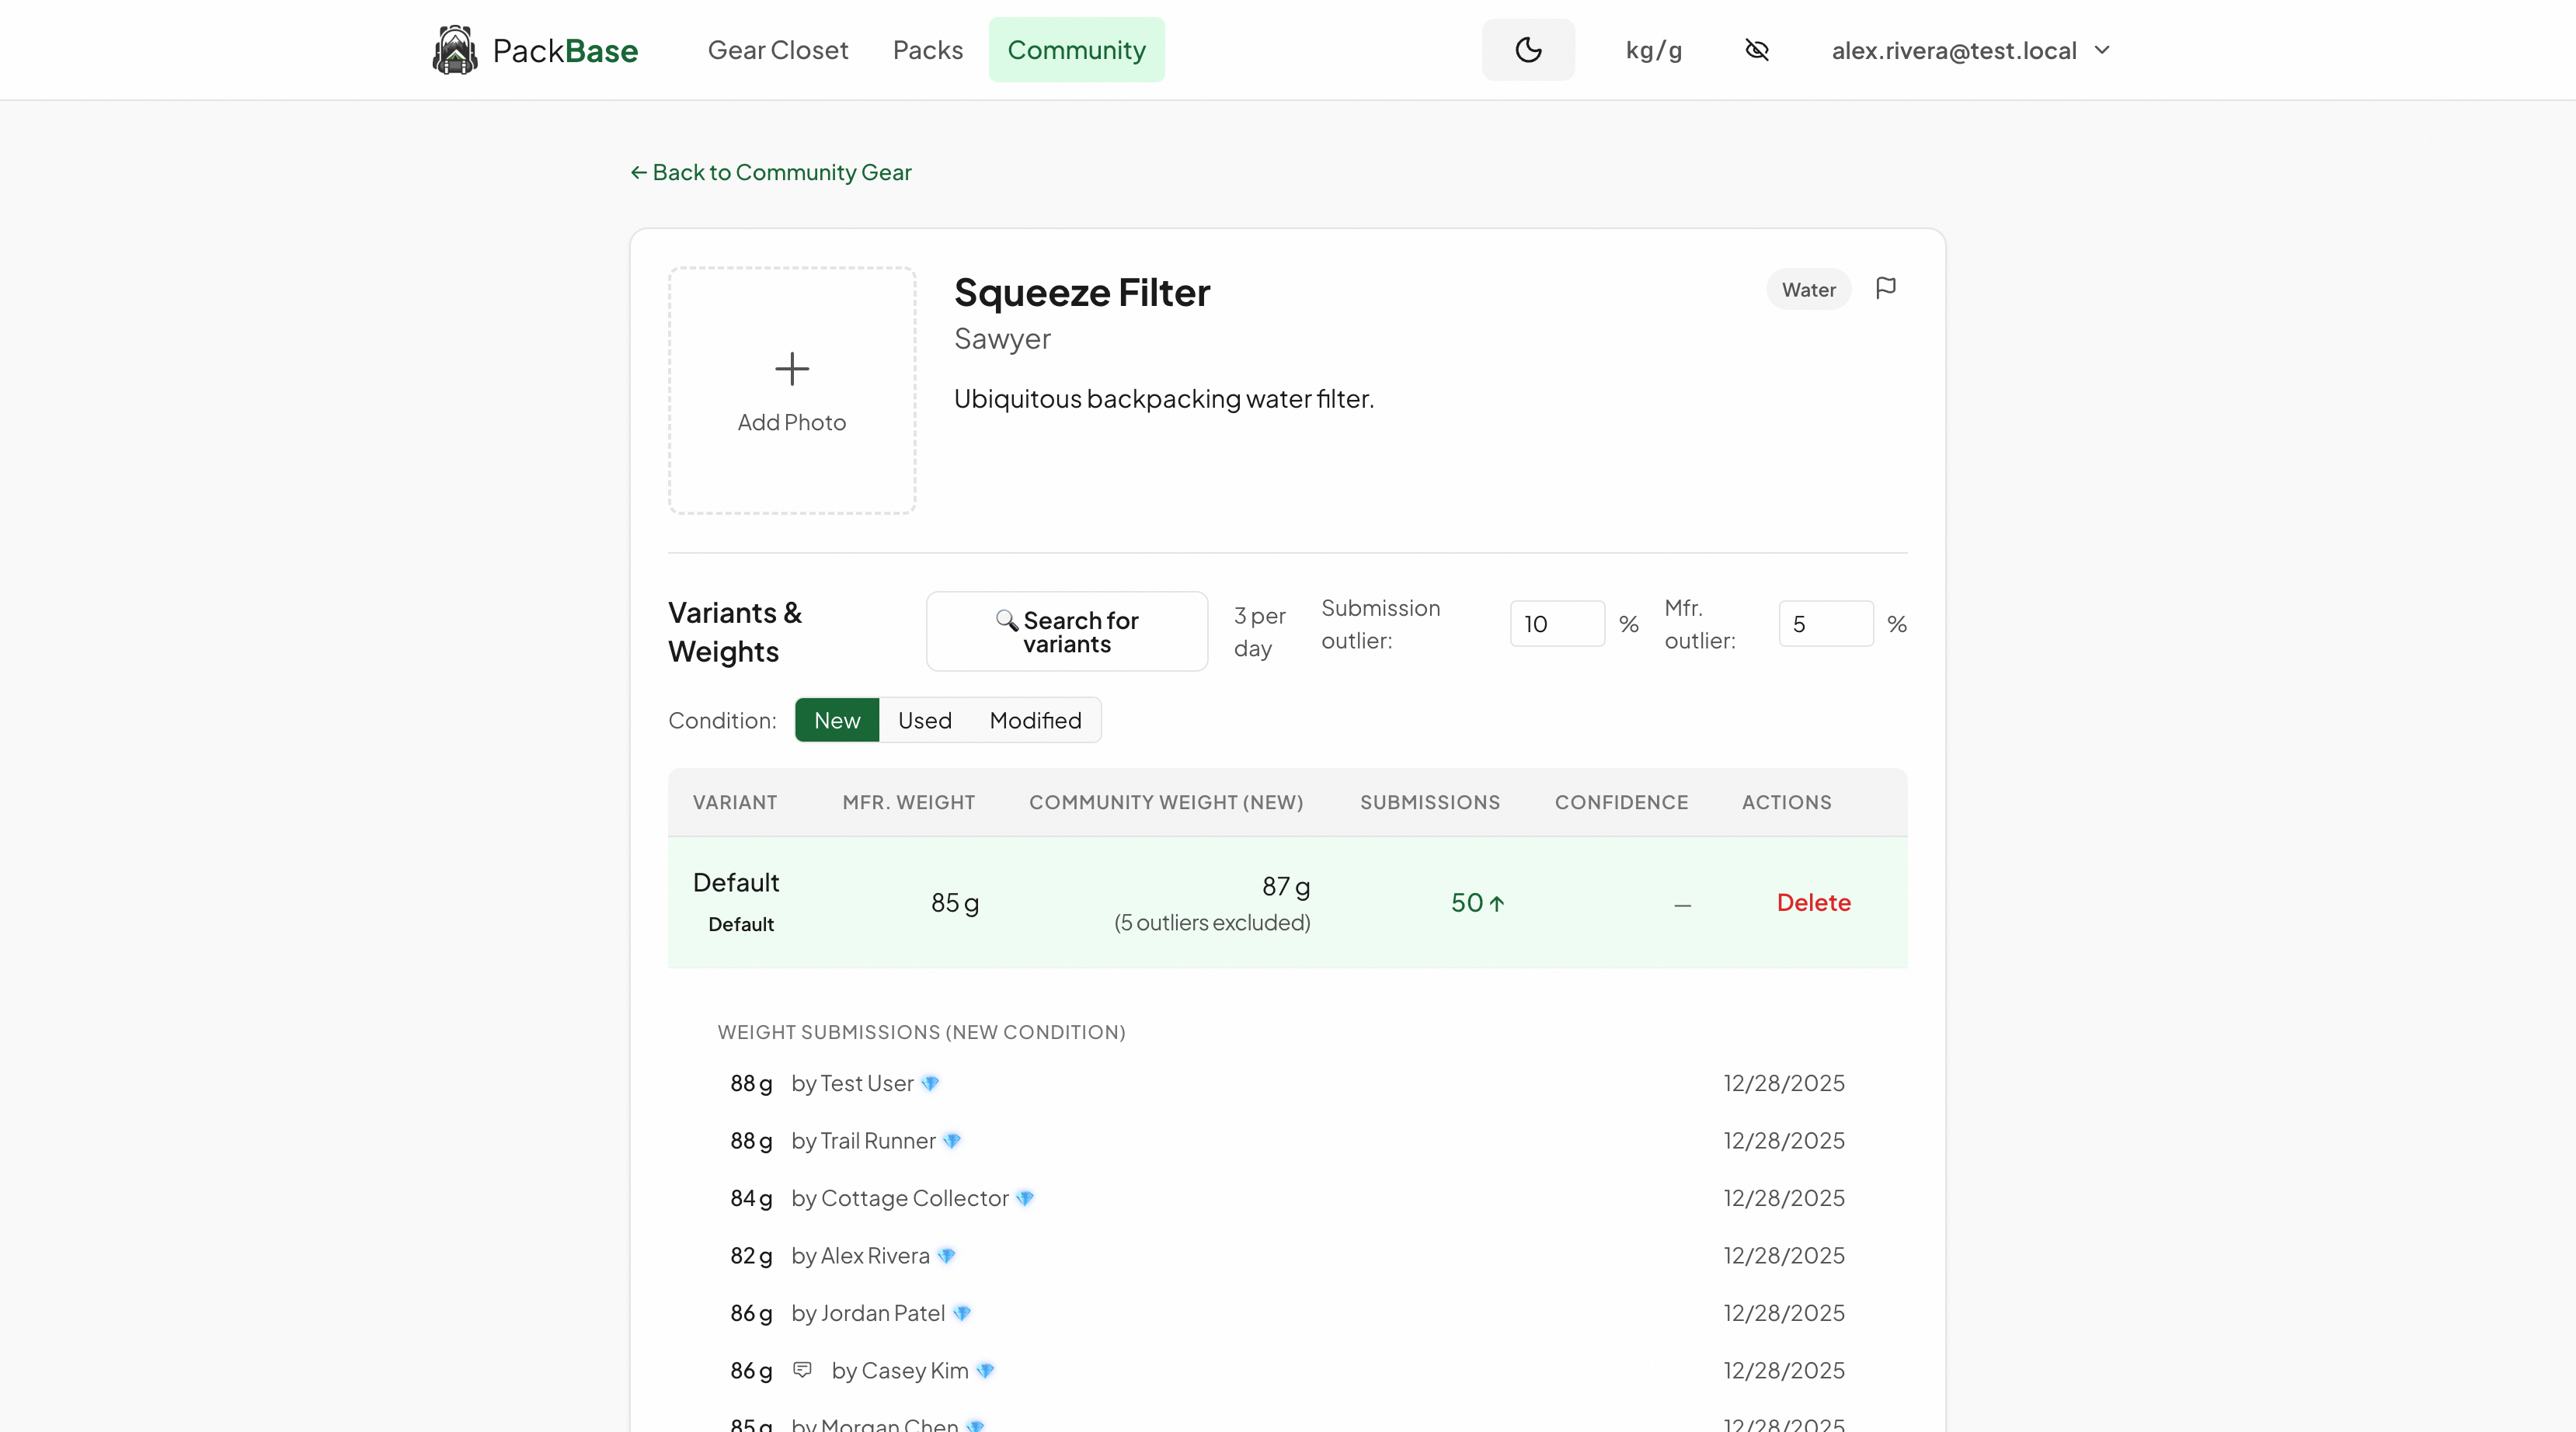Select the Used condition option

[x=924, y=720]
